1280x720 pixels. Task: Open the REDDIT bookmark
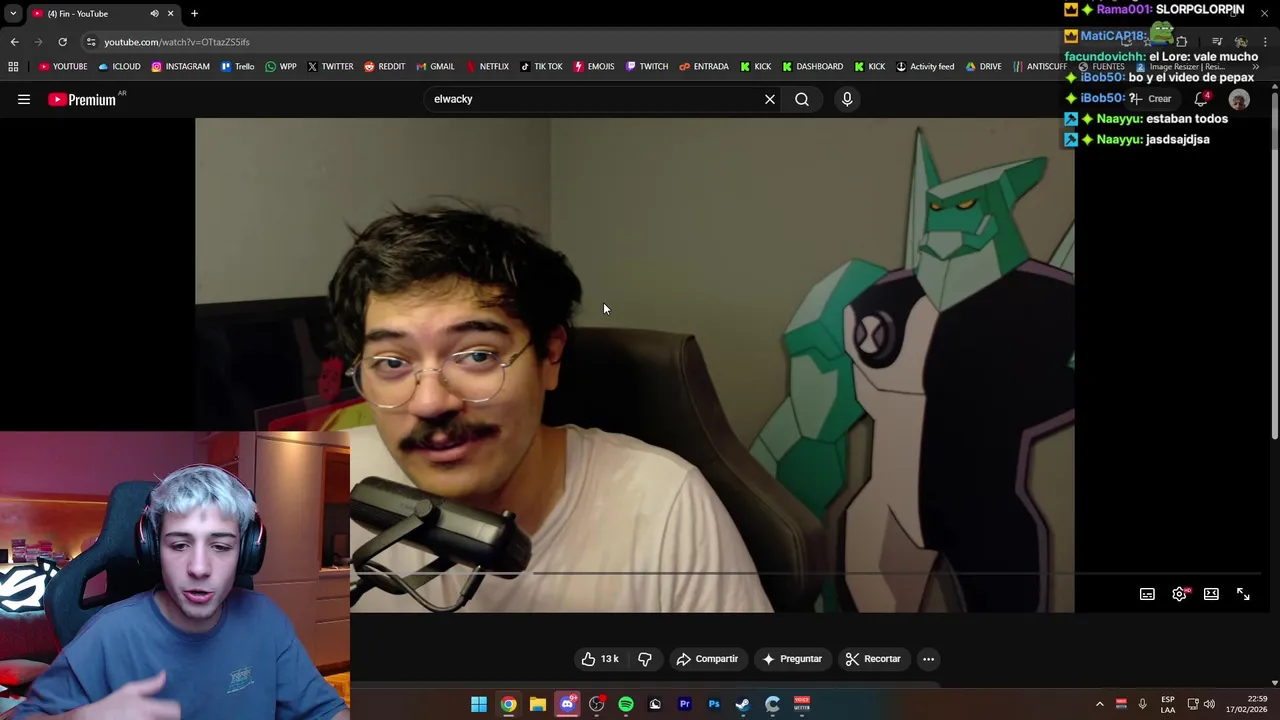384,67
